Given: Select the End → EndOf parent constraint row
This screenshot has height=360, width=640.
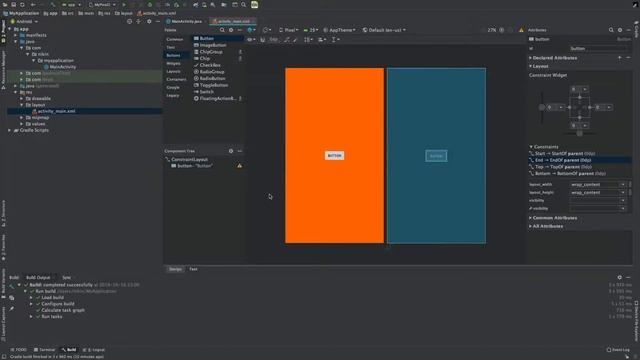Looking at the screenshot, I should [580, 160].
